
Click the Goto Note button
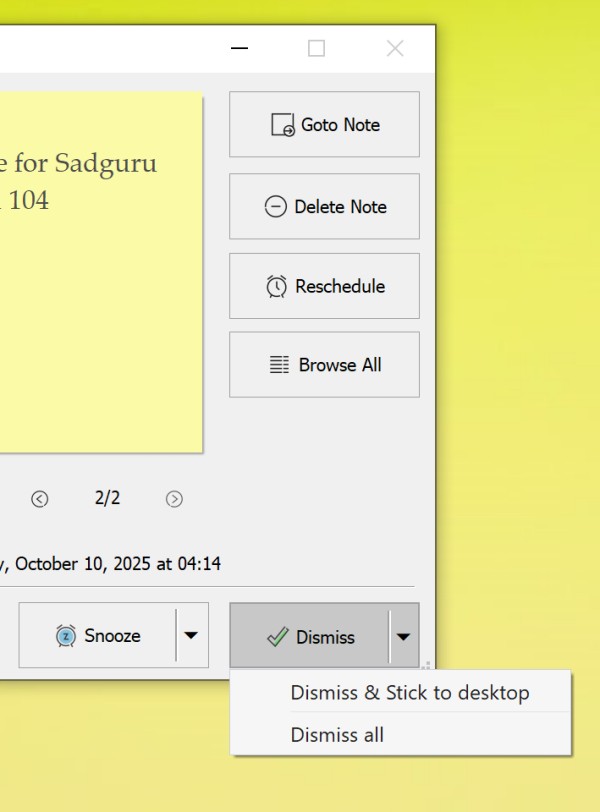pos(324,125)
